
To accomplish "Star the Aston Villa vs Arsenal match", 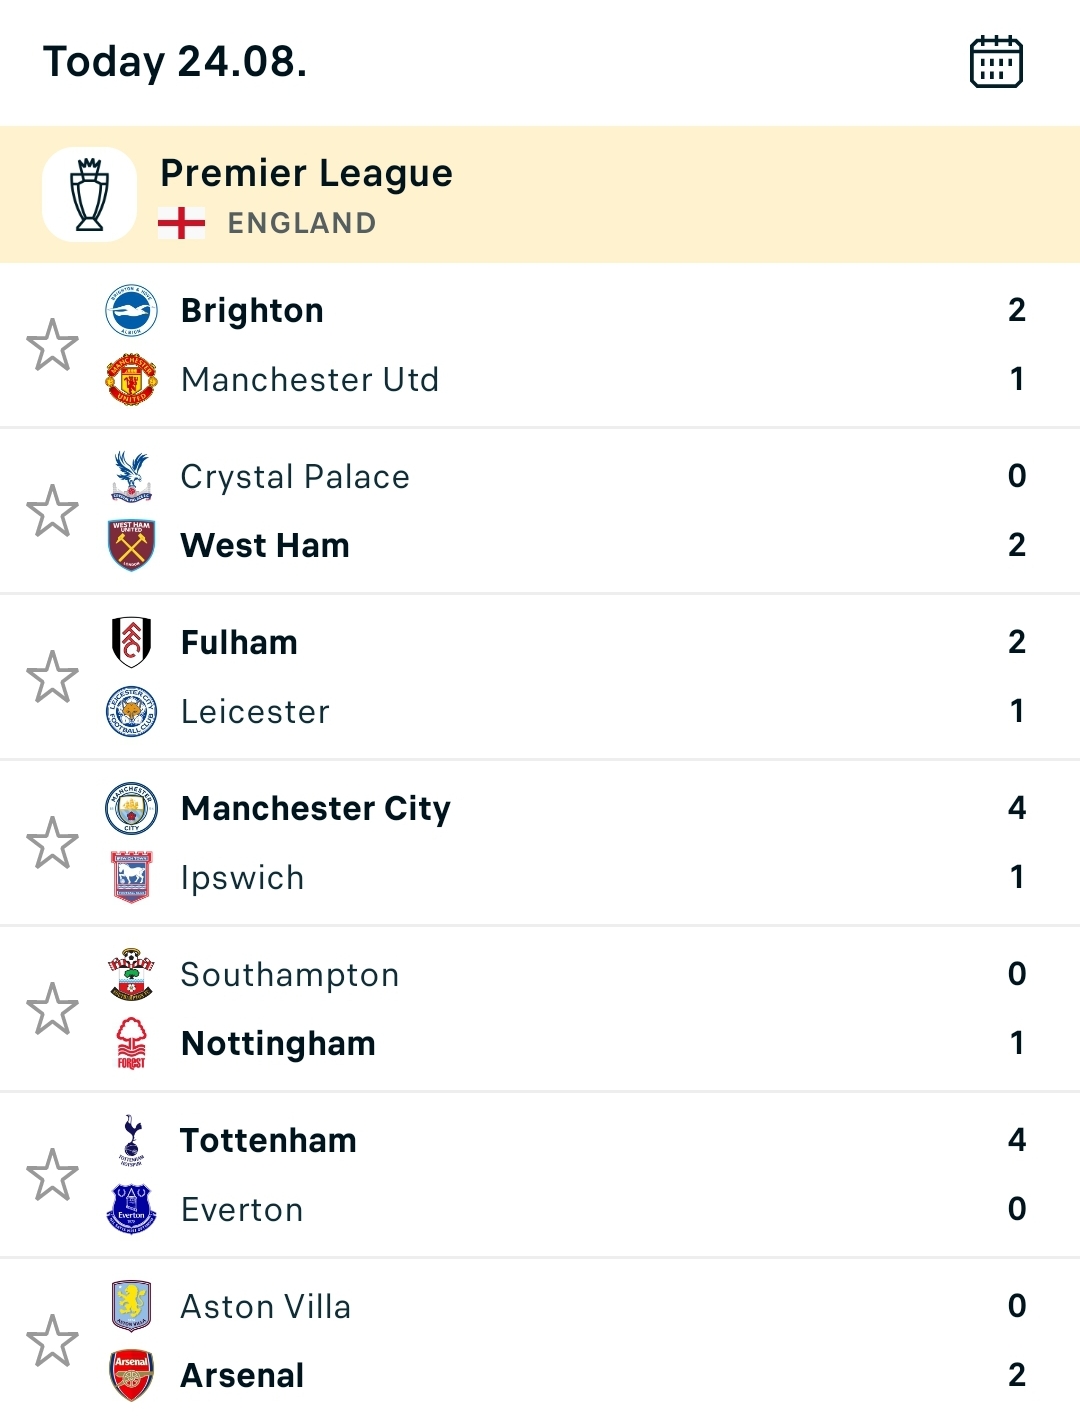I will click(52, 1341).
